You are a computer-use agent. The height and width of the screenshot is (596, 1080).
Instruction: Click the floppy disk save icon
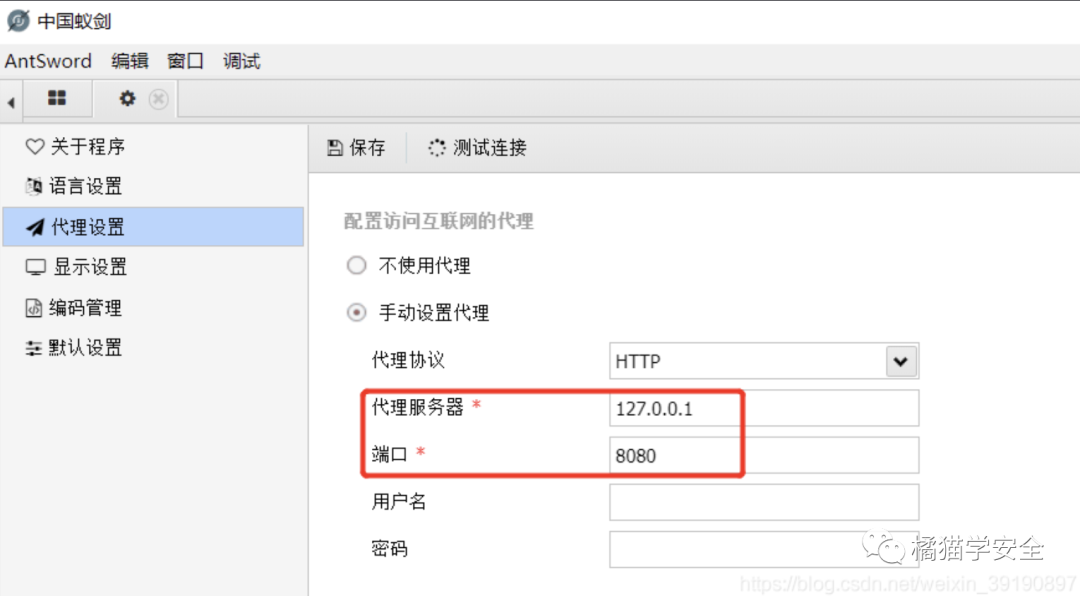335,147
